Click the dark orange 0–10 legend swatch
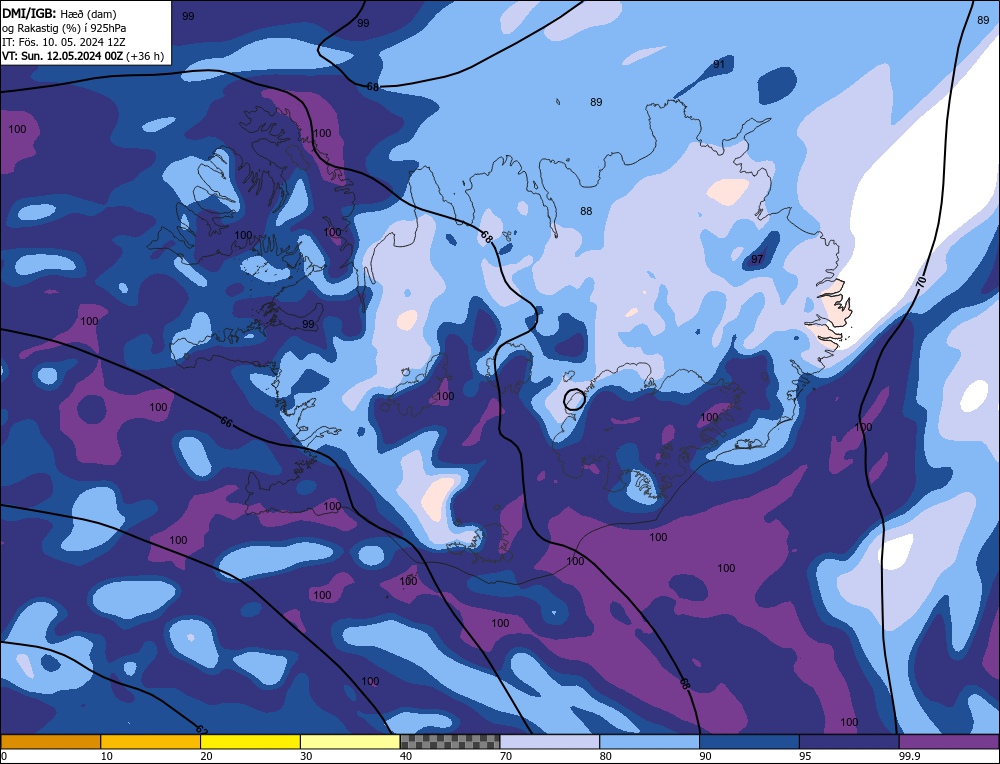This screenshot has height=764, width=1000. click(x=50, y=741)
